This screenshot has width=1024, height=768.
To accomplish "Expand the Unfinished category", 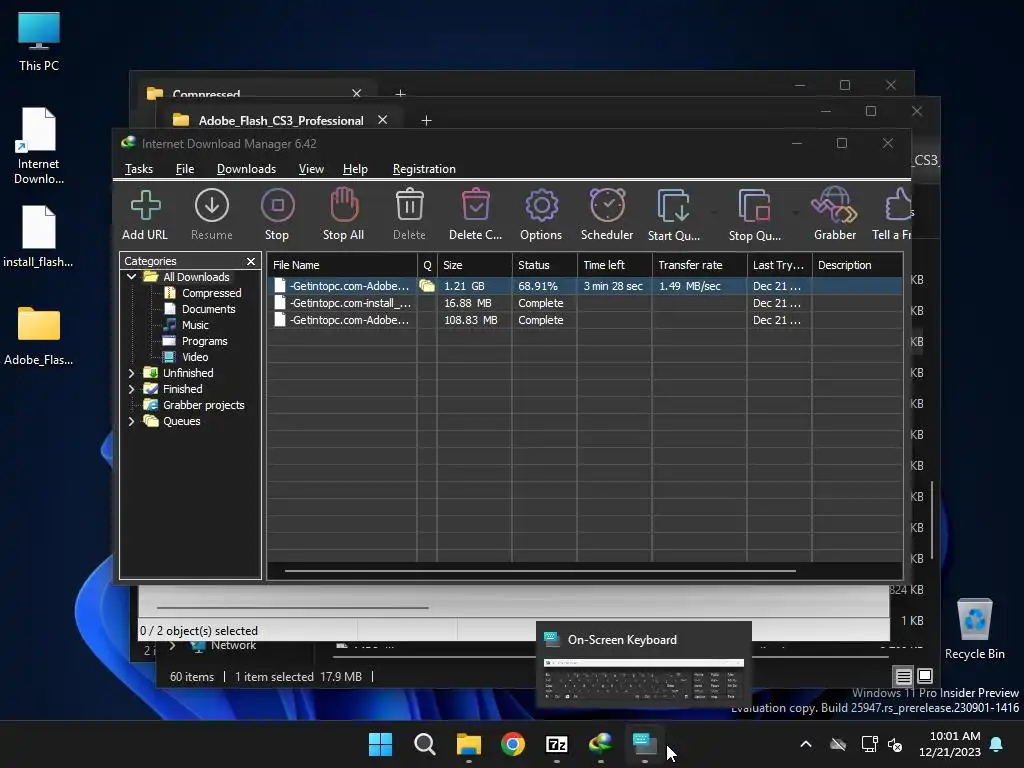I will [131, 373].
